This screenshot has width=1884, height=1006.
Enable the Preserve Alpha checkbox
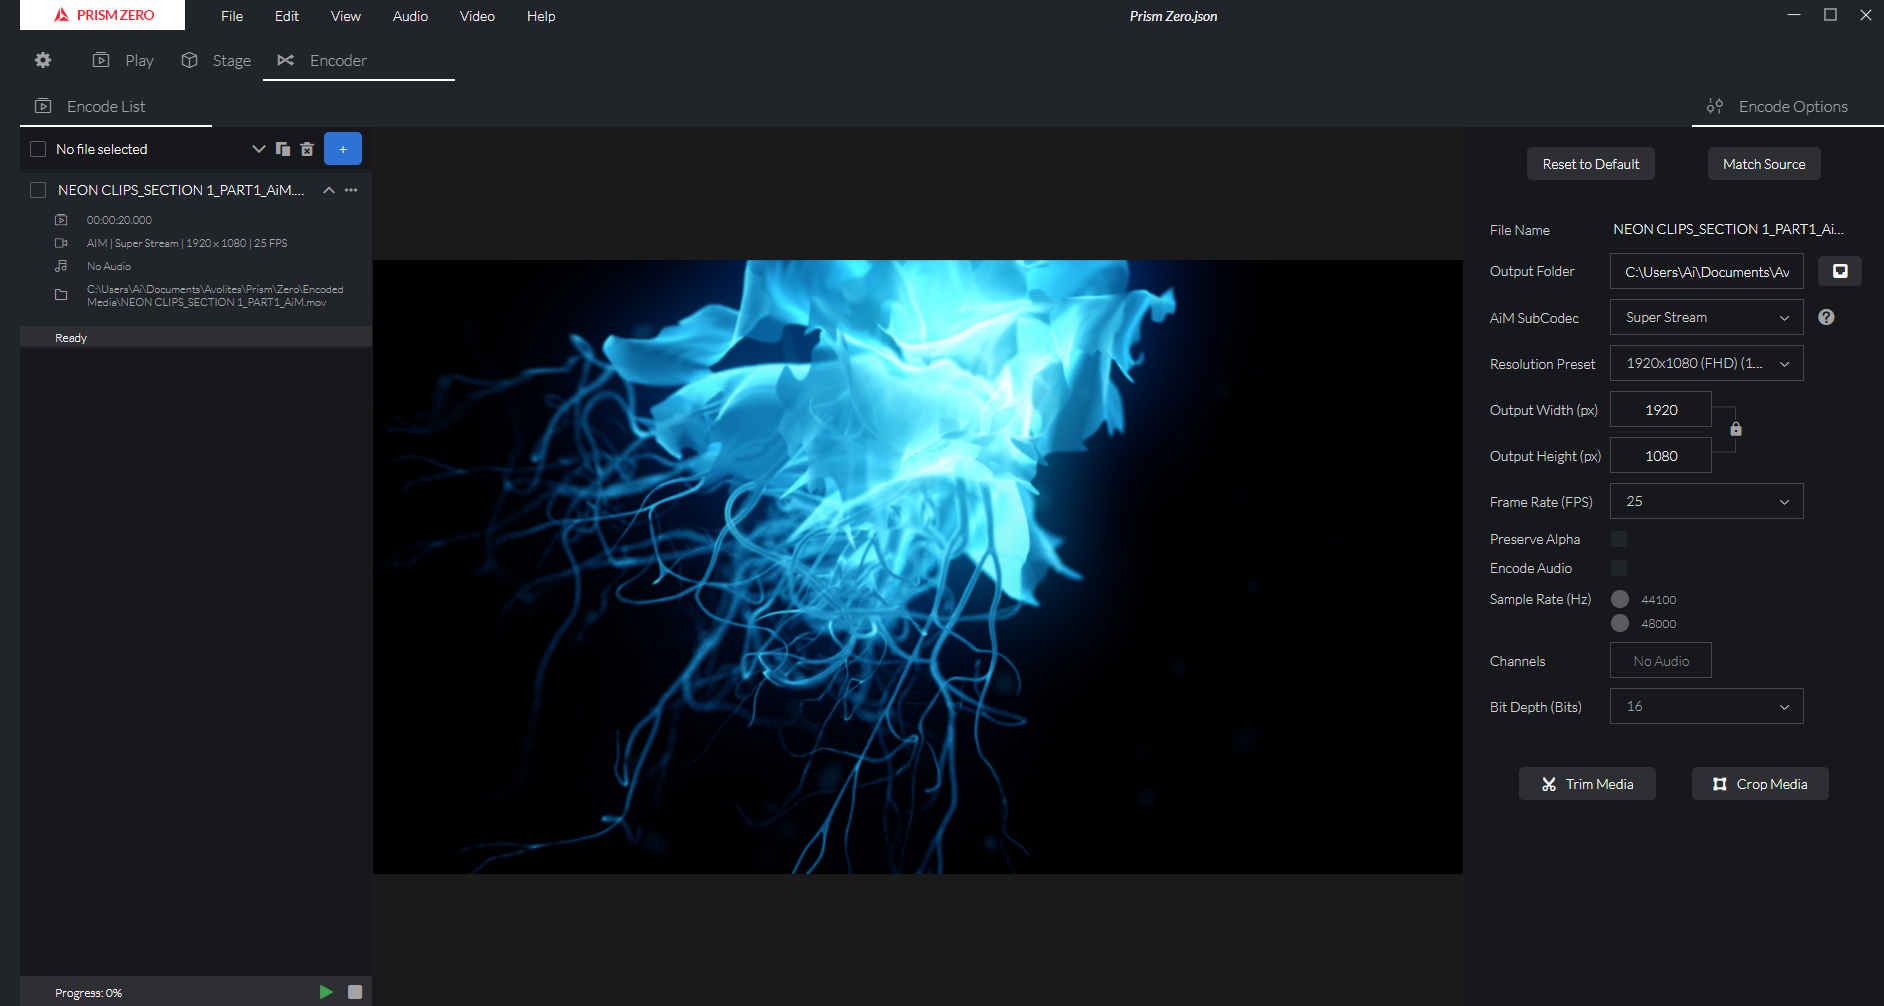click(1619, 539)
